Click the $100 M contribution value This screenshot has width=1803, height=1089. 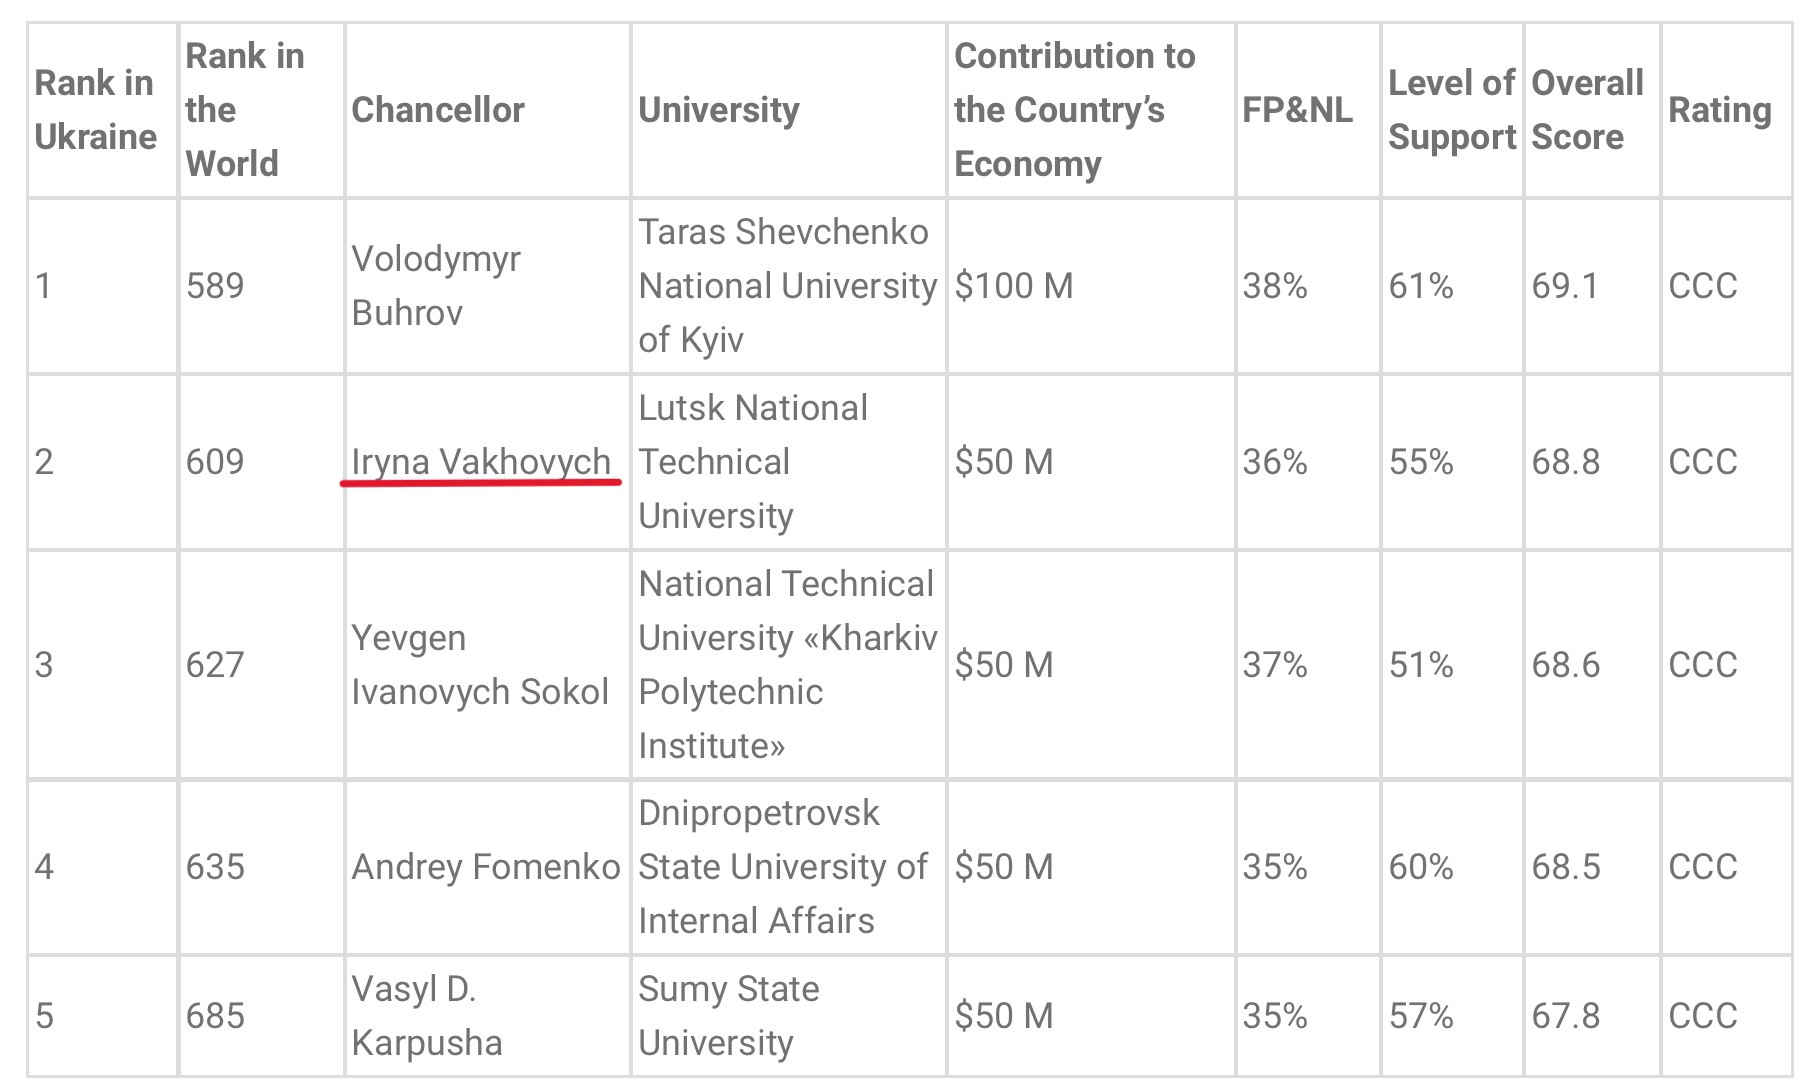point(1013,286)
